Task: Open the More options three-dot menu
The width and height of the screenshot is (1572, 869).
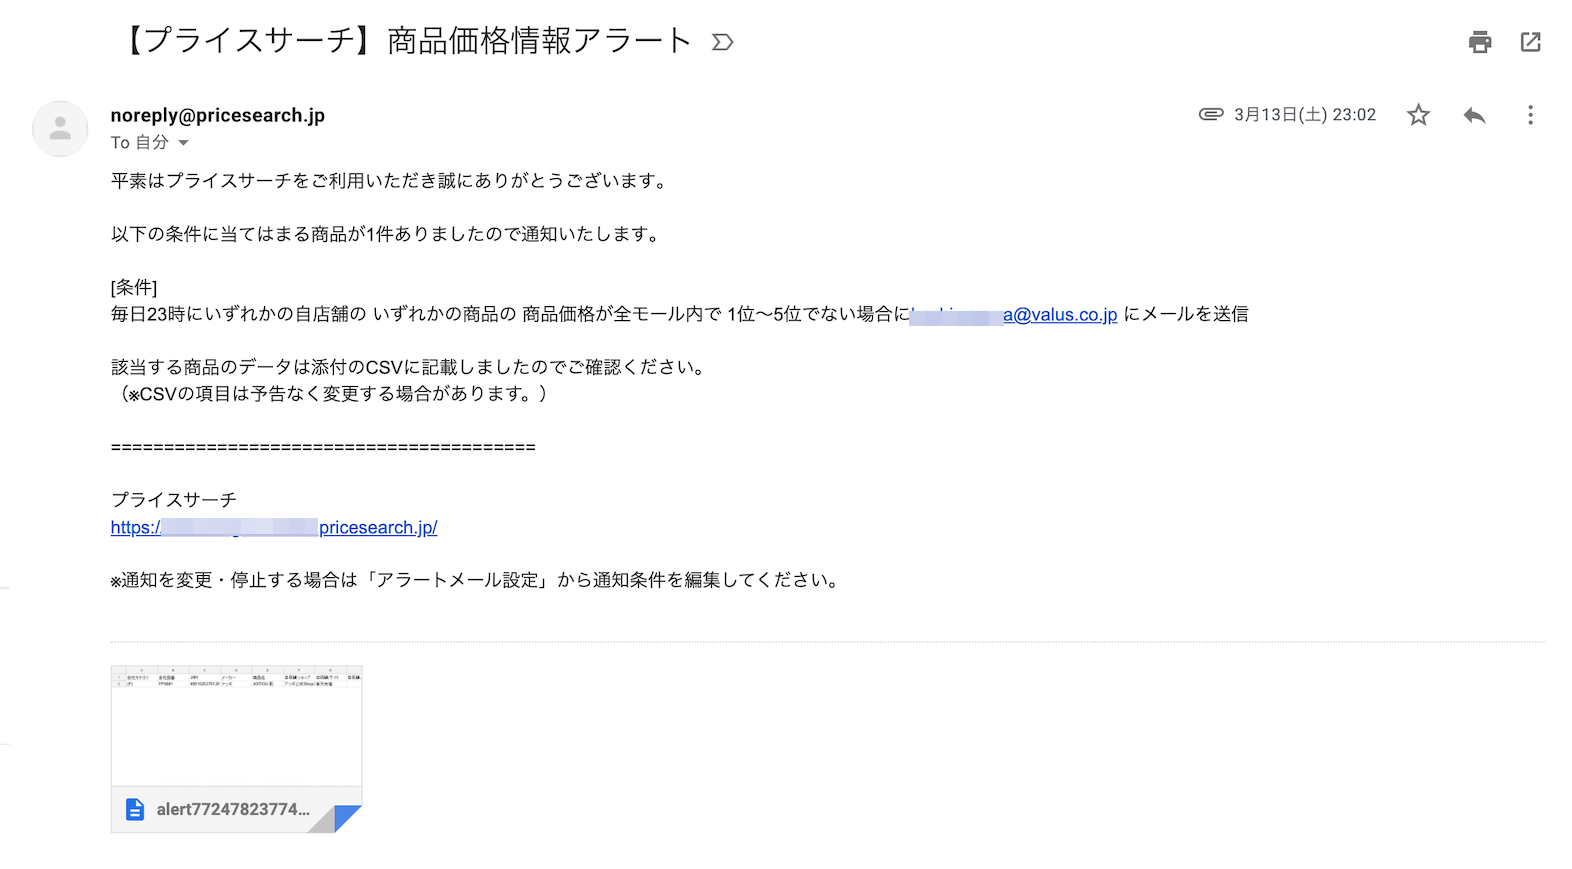Action: (1530, 115)
